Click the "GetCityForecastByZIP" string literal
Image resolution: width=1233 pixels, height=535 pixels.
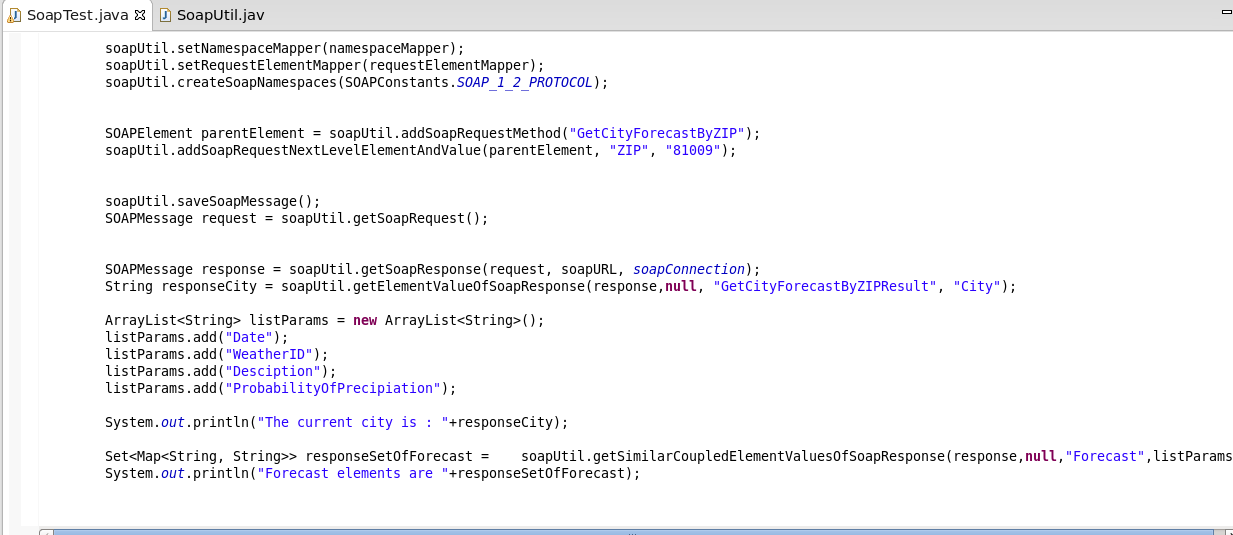pos(657,133)
